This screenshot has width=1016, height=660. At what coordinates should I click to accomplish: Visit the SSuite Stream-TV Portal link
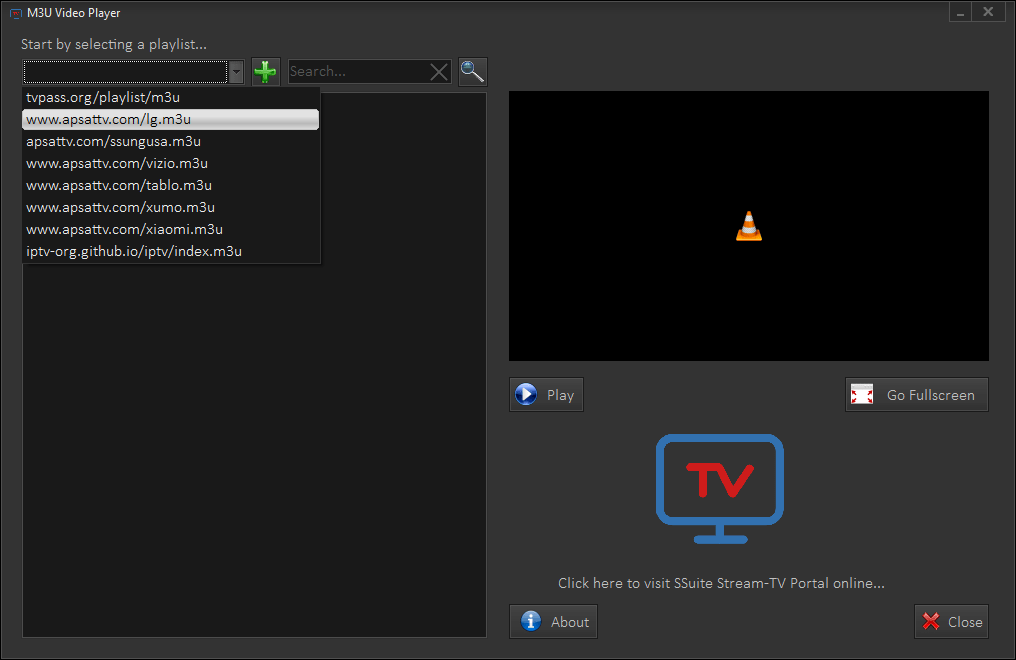(x=721, y=583)
